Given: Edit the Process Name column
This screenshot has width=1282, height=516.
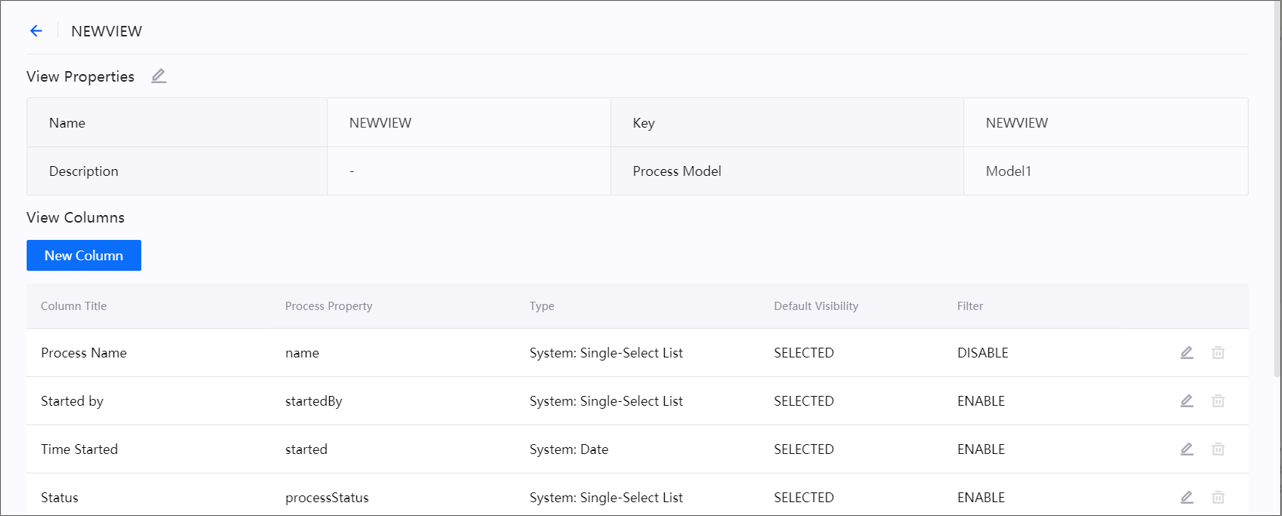Looking at the screenshot, I should coord(1187,353).
